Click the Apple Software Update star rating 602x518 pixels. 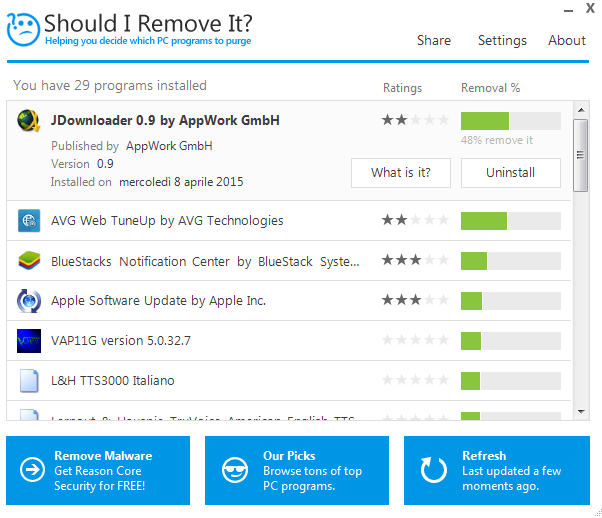pyautogui.click(x=415, y=300)
